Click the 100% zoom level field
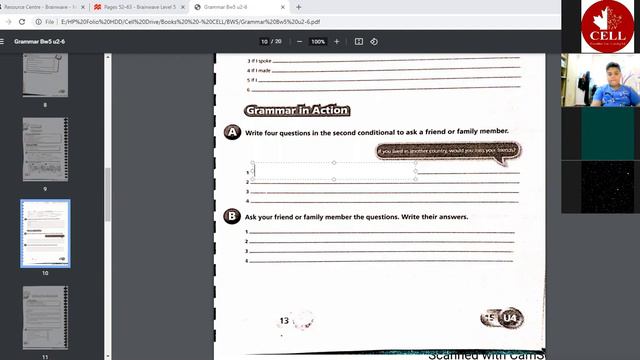 (x=318, y=42)
